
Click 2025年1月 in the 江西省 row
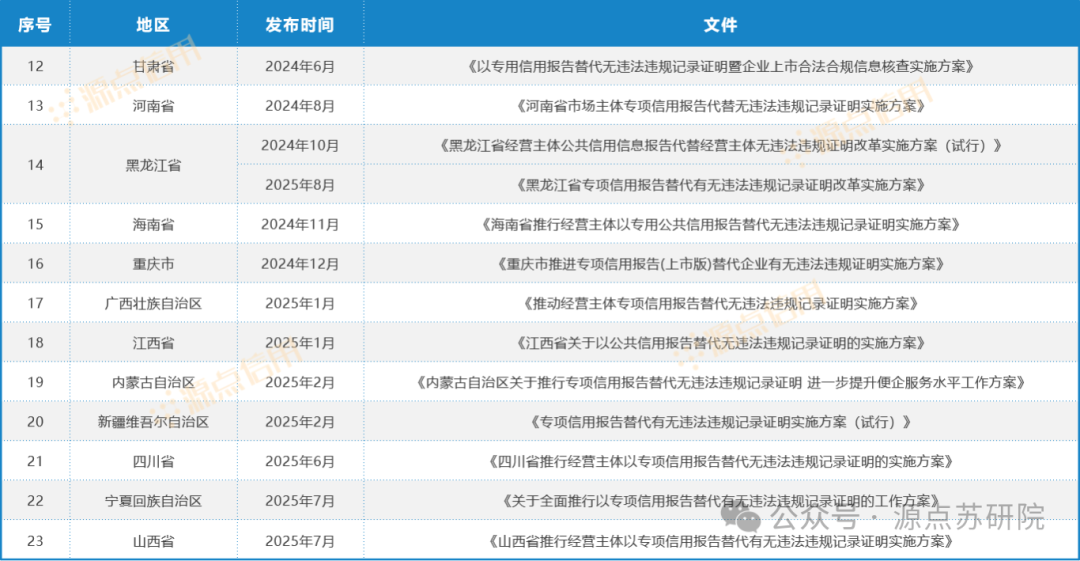pos(300,343)
